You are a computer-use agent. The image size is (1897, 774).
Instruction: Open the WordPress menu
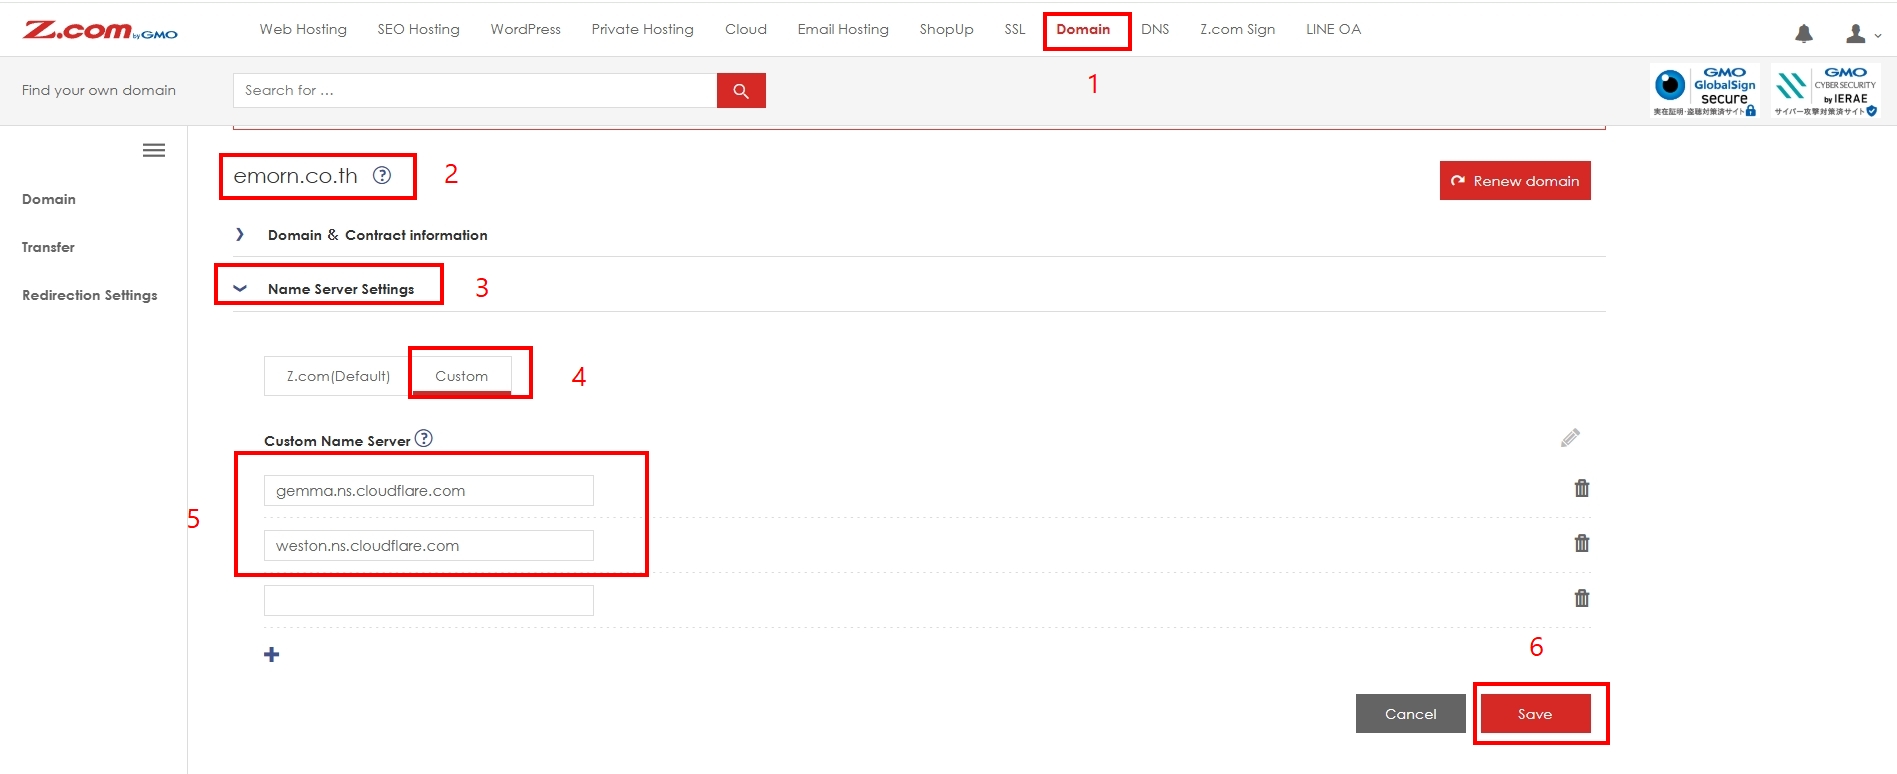525,29
